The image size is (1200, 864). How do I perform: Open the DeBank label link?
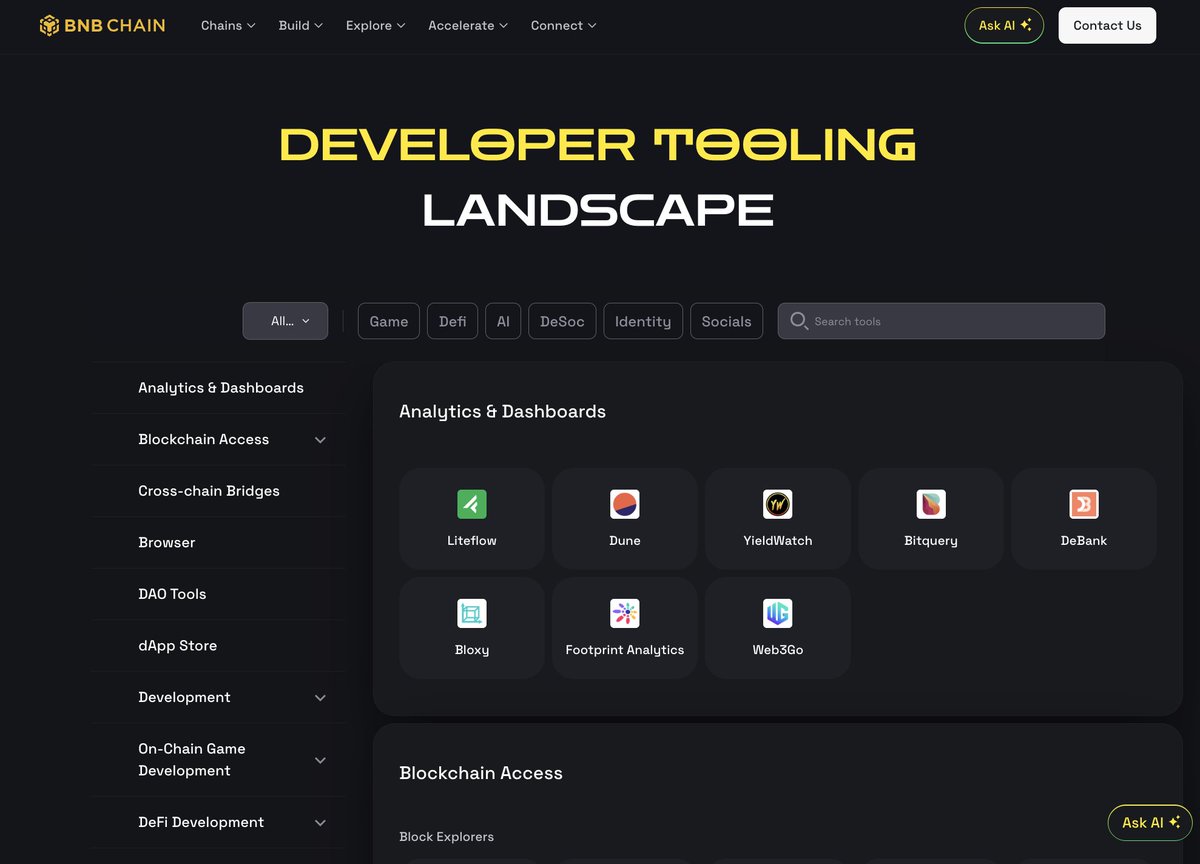coord(1084,541)
